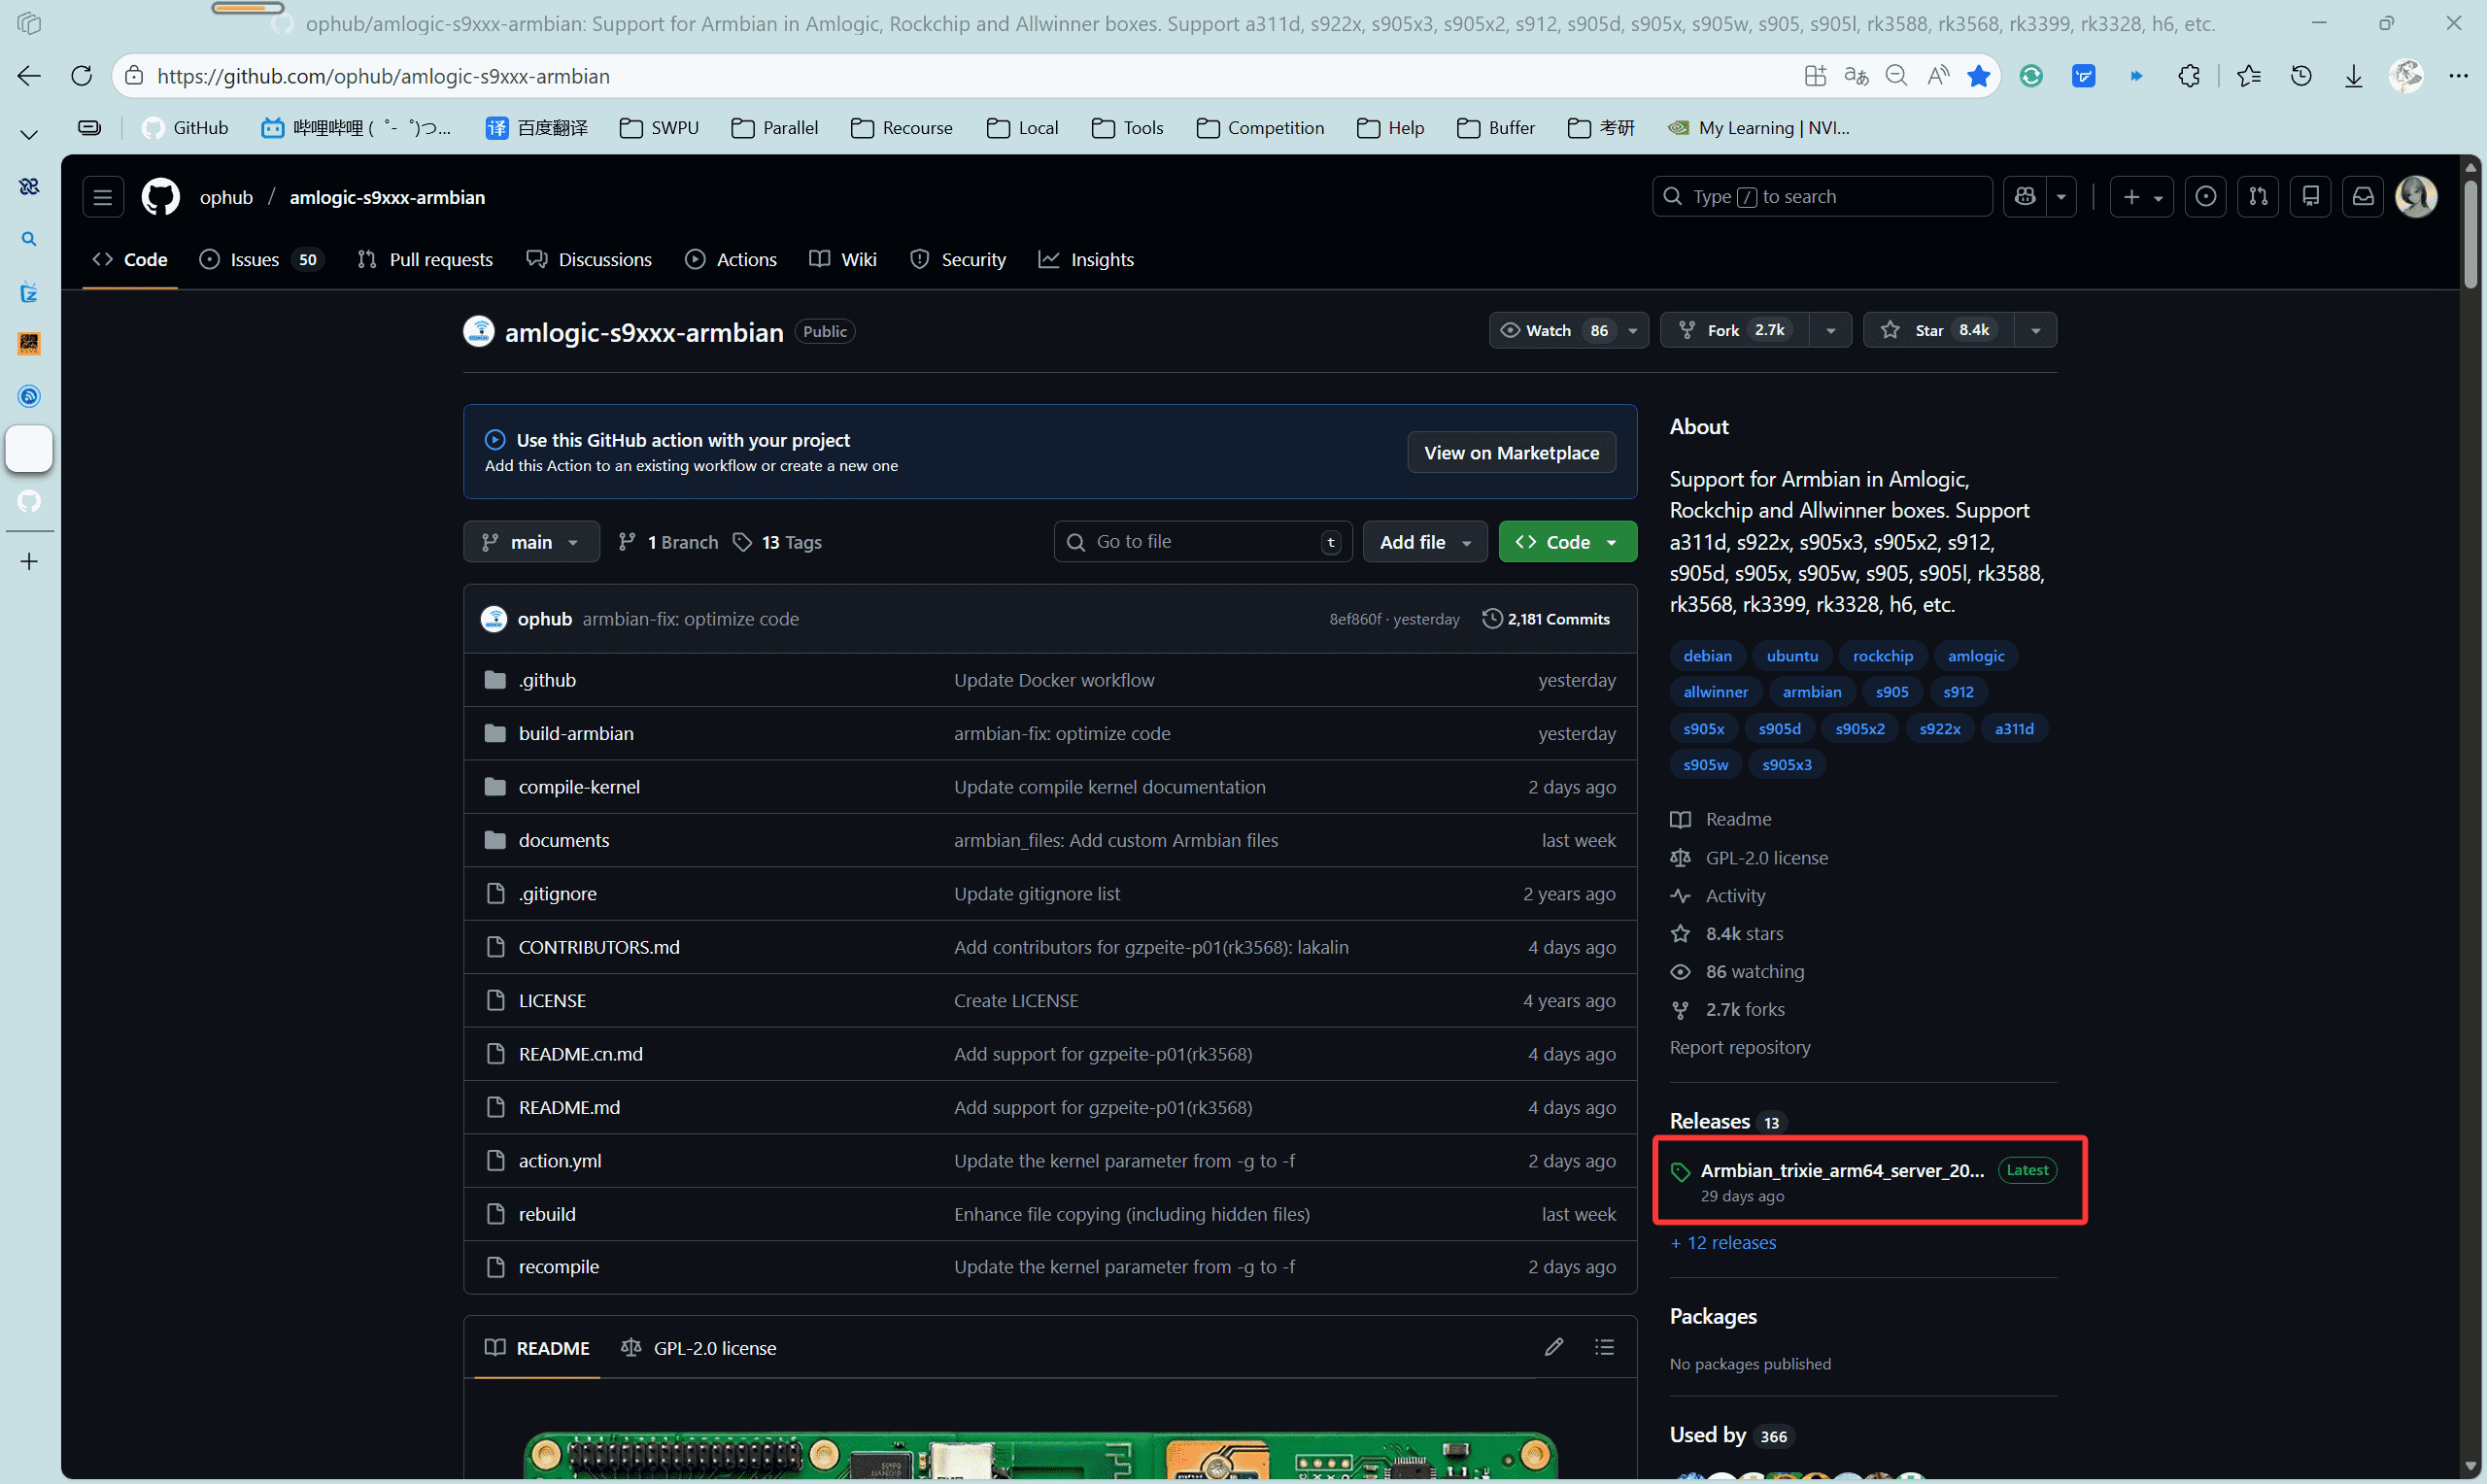
Task: Click the browser extensions puzzle icon
Action: [x=2188, y=76]
